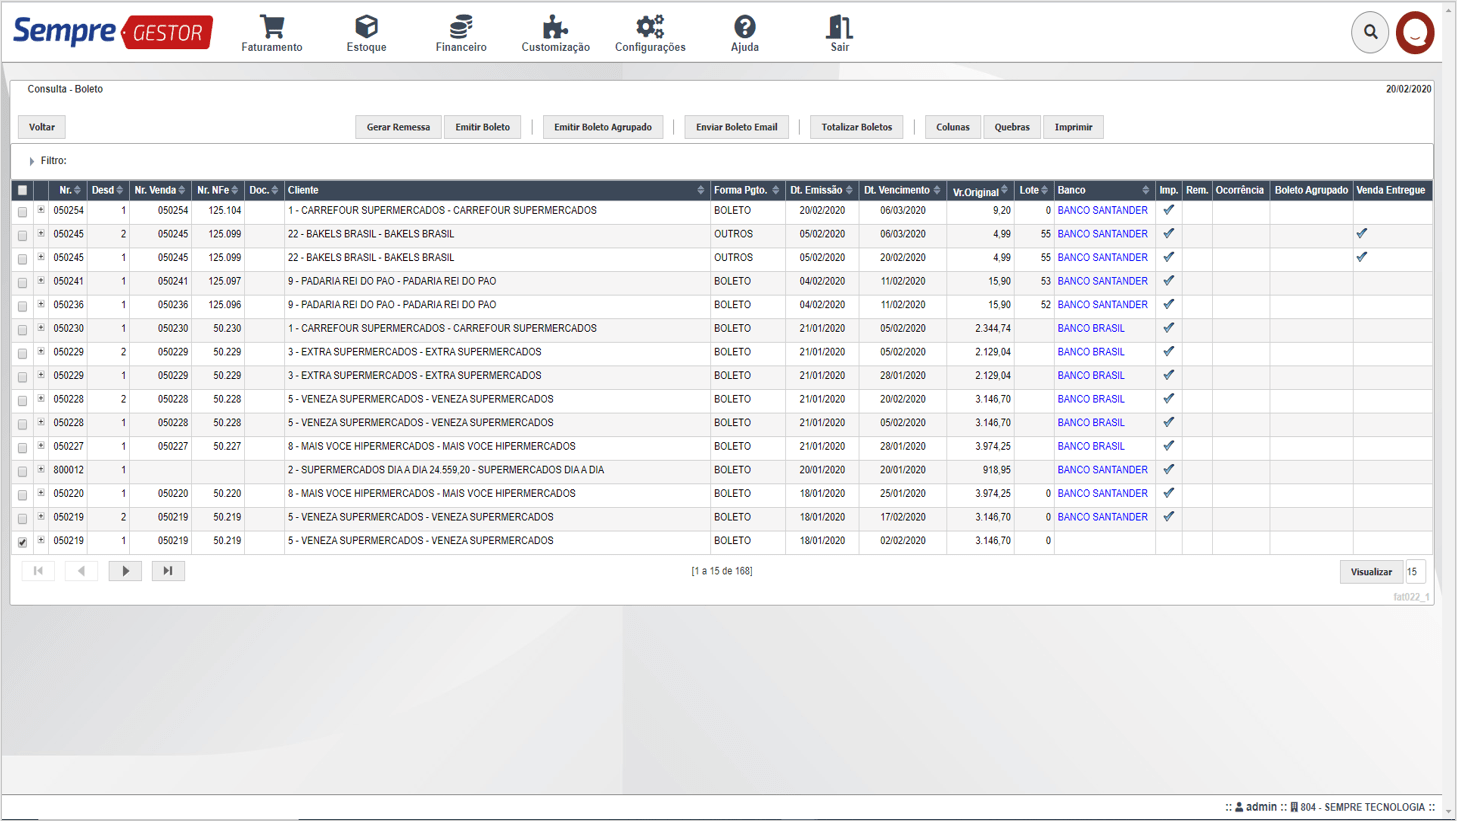Expand row details for boleto 800012
1457x821 pixels.
[x=41, y=469]
